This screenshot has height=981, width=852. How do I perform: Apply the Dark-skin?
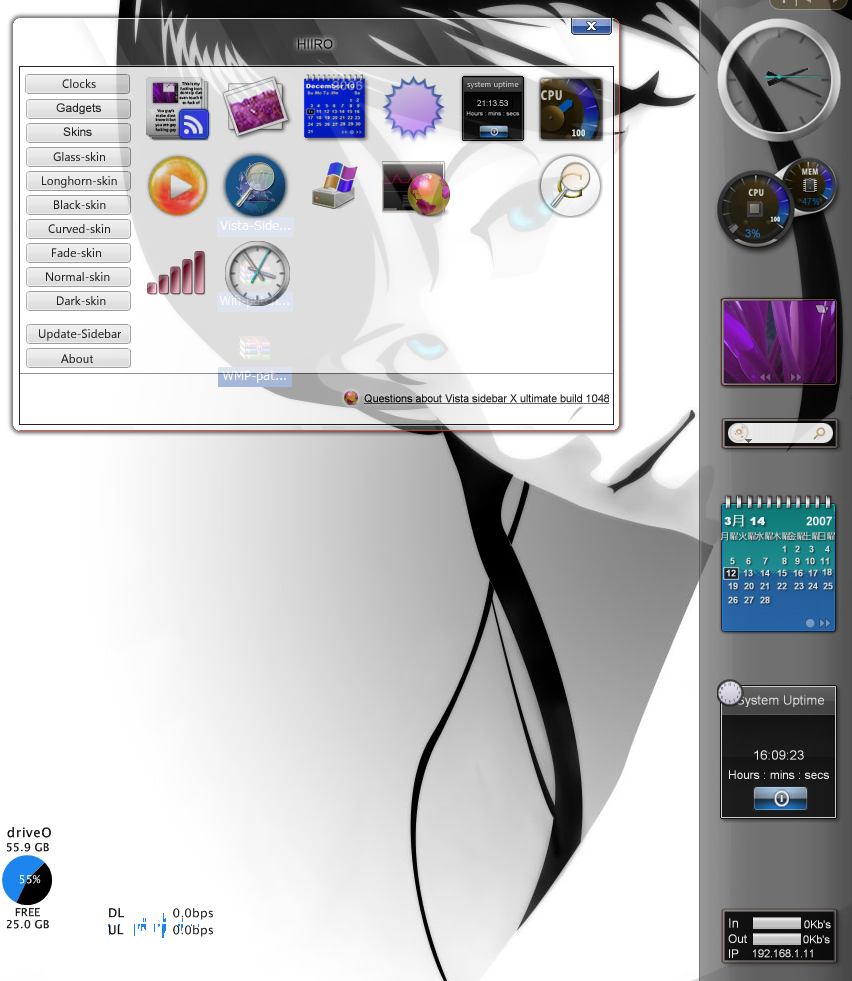click(x=78, y=300)
